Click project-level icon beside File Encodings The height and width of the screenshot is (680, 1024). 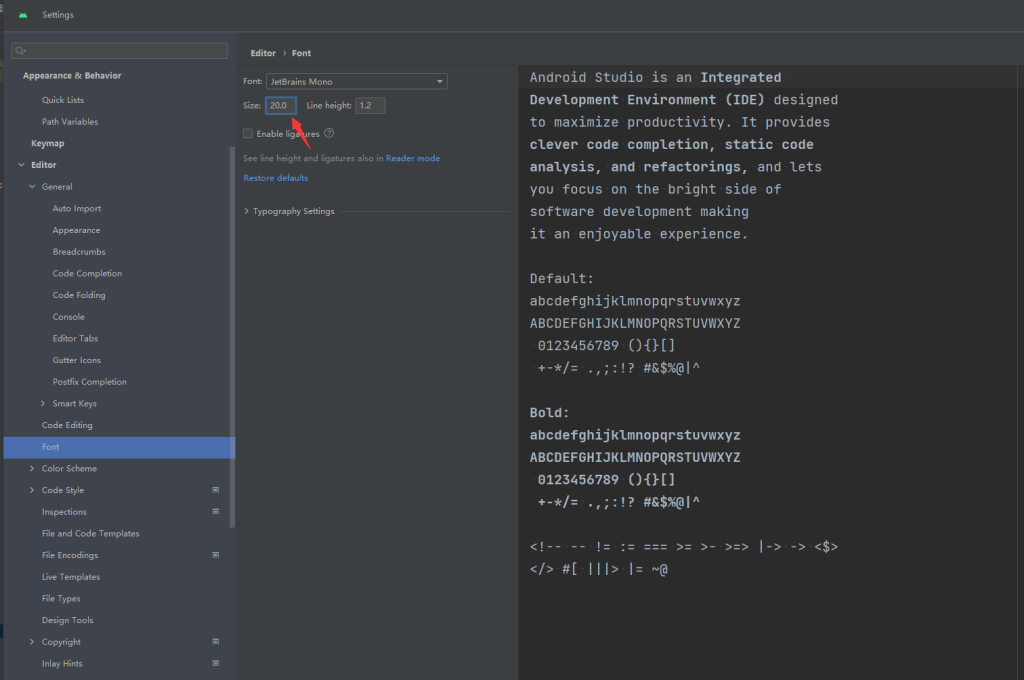(216, 555)
